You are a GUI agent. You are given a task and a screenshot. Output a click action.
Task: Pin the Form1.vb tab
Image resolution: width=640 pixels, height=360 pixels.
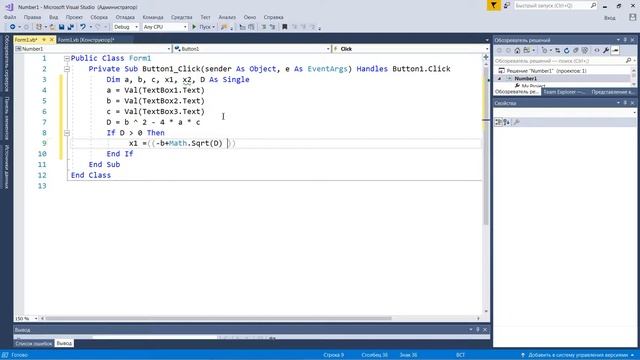coord(44,40)
